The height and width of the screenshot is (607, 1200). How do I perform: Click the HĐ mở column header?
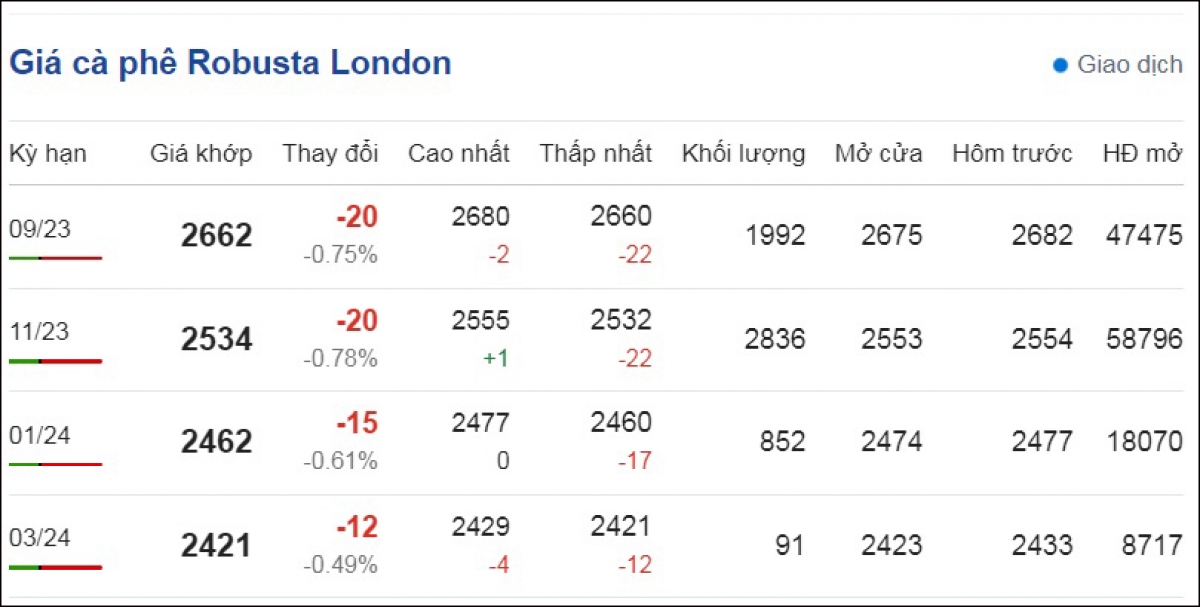(1143, 153)
